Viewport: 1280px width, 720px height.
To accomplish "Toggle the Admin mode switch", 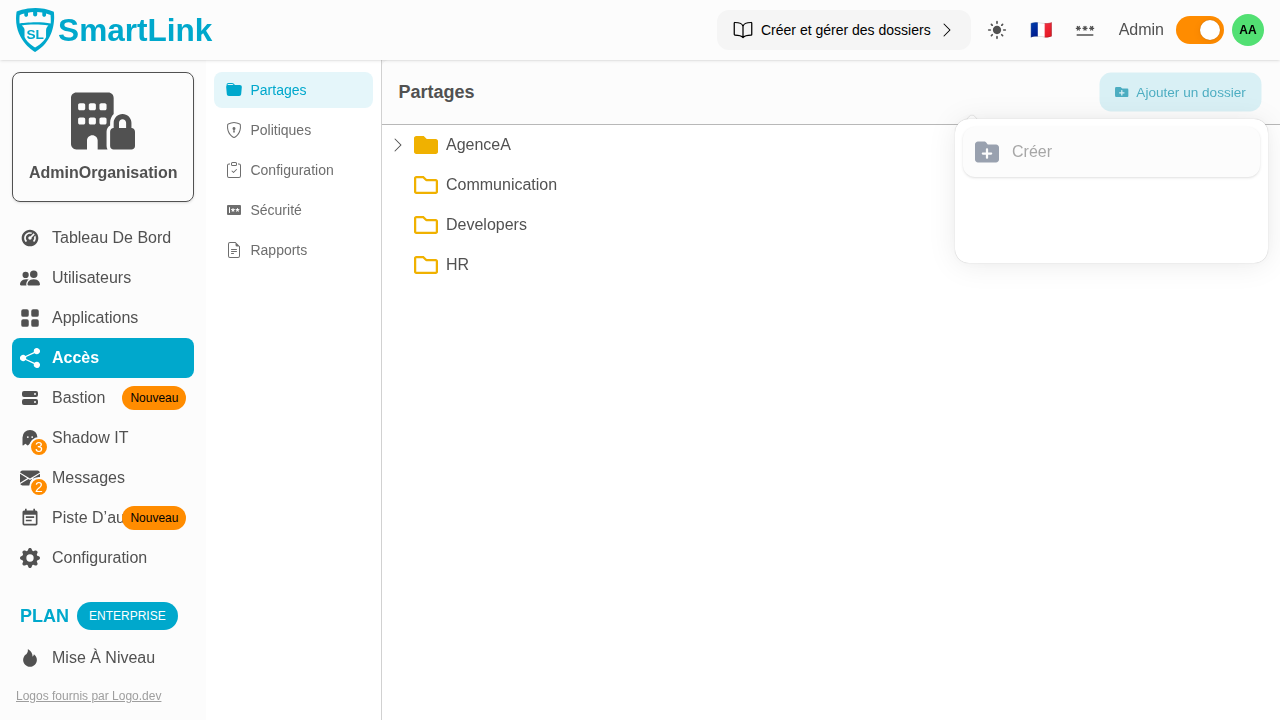I will tap(1199, 30).
